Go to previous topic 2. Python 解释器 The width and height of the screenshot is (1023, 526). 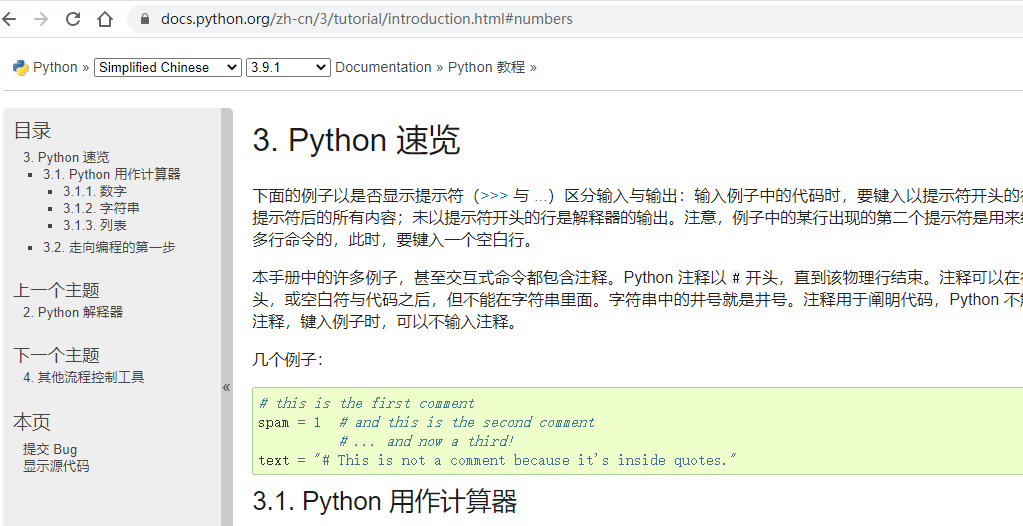pos(73,312)
